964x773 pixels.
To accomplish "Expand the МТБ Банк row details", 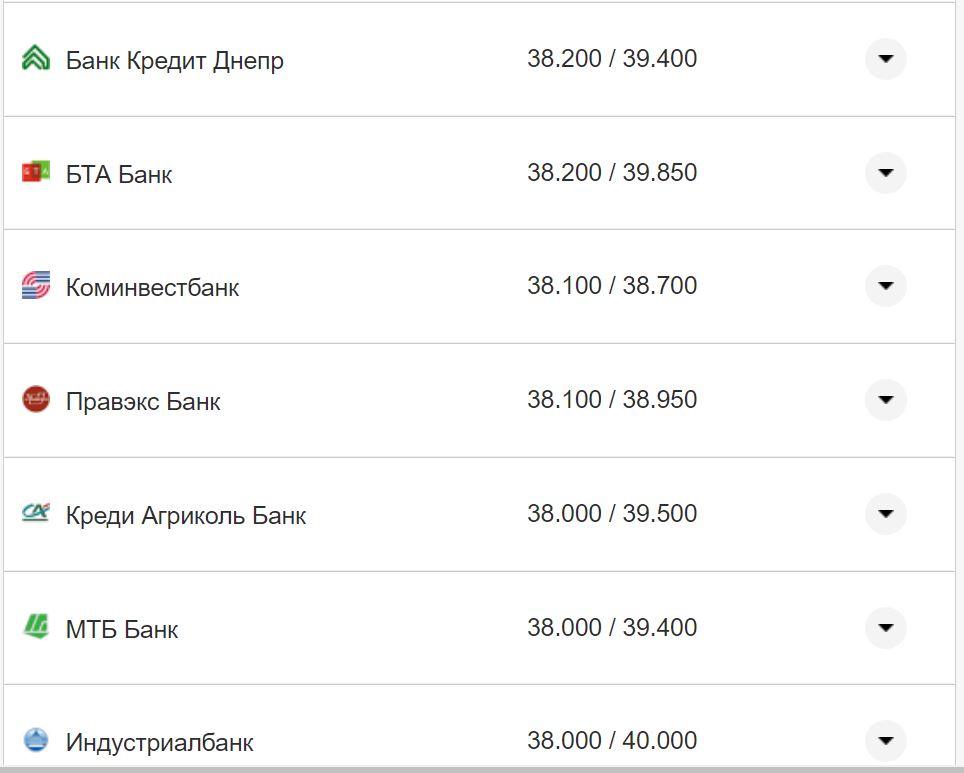I will point(885,628).
